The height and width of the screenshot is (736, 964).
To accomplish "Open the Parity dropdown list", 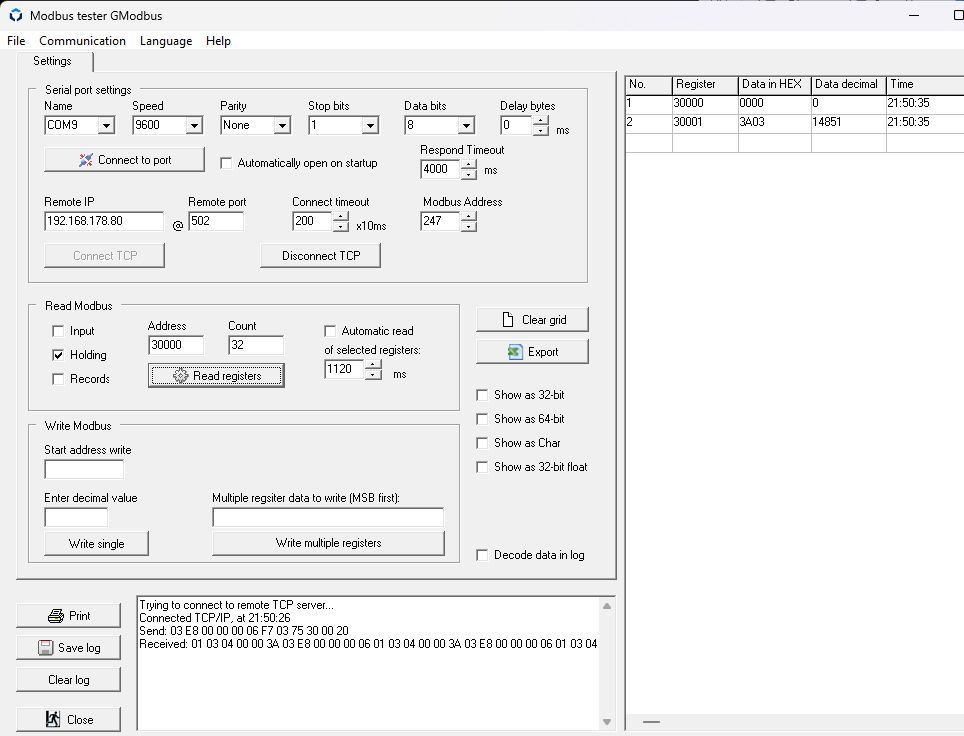I will click(282, 126).
